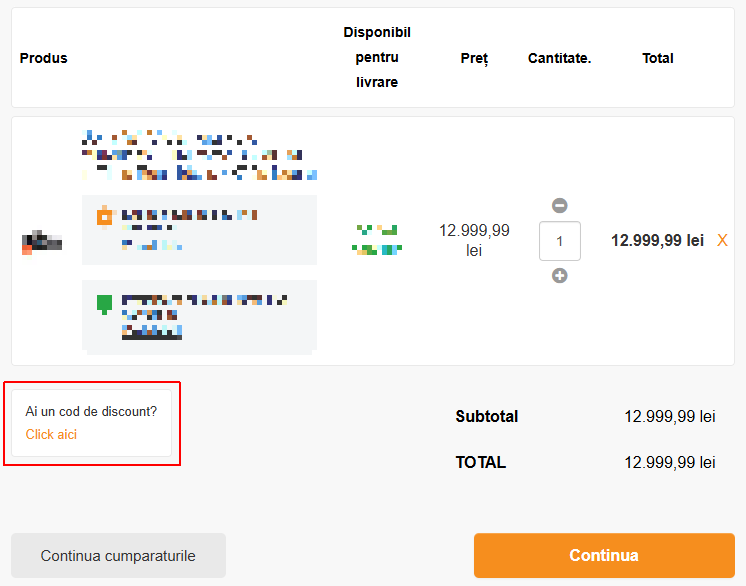746x586 pixels.
Task: Click the green shield warranty icon
Action: click(x=104, y=304)
